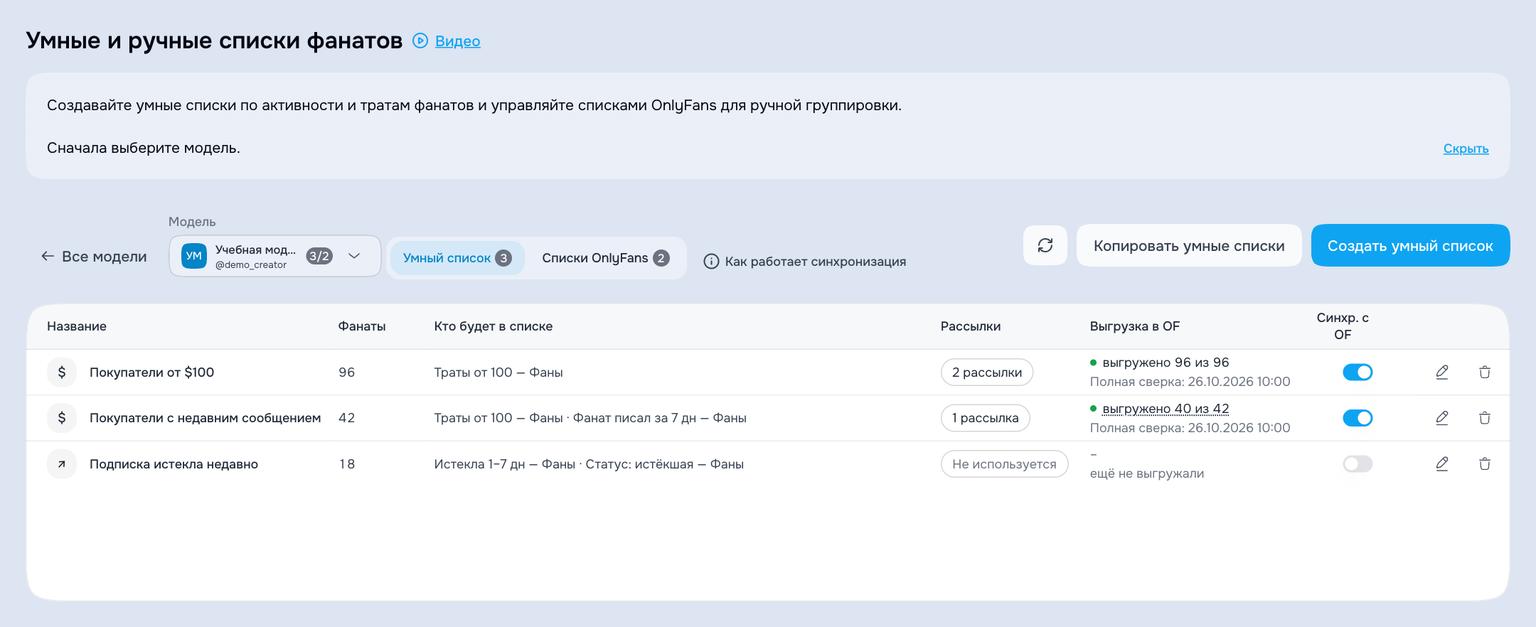Edit the "Покупатели от $100" list
1536x627 pixels.
pyautogui.click(x=1442, y=372)
